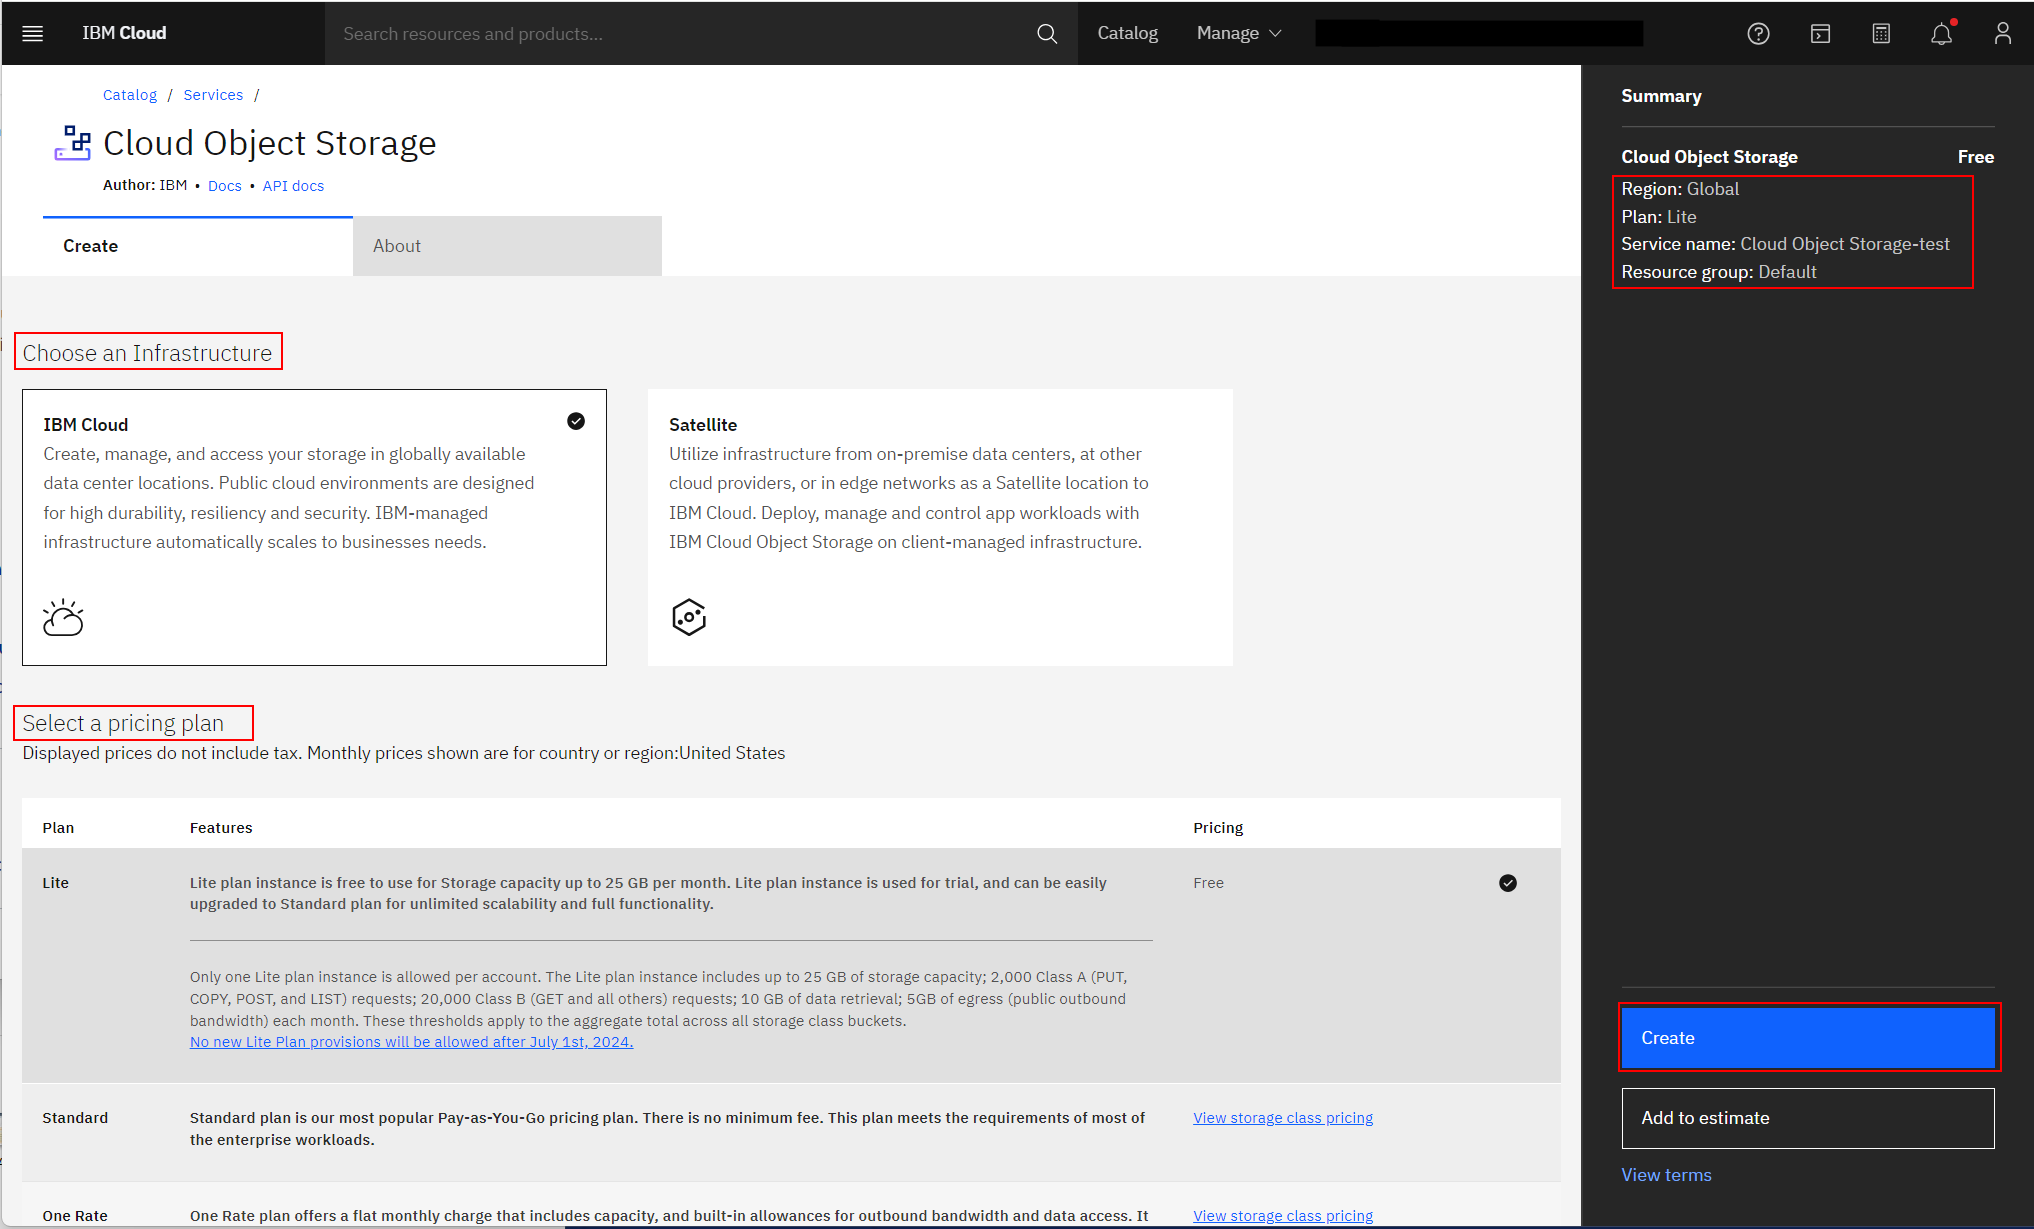Click the help question mark icon

1758,32
